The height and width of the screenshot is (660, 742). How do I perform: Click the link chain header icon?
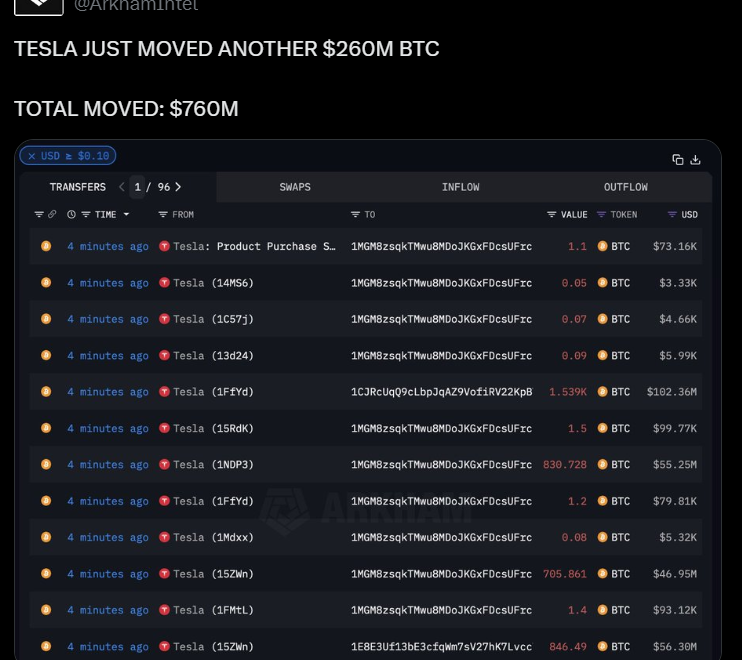tap(52, 214)
